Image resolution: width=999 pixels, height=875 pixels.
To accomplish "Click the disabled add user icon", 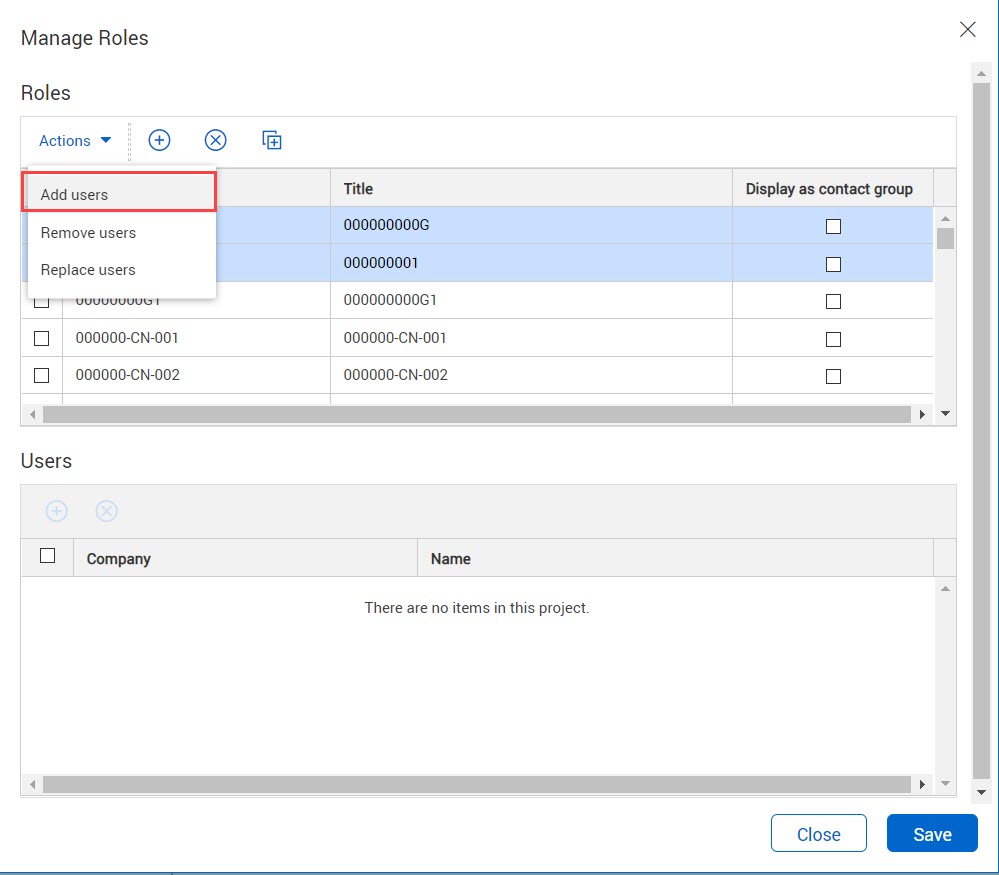I will coord(57,511).
